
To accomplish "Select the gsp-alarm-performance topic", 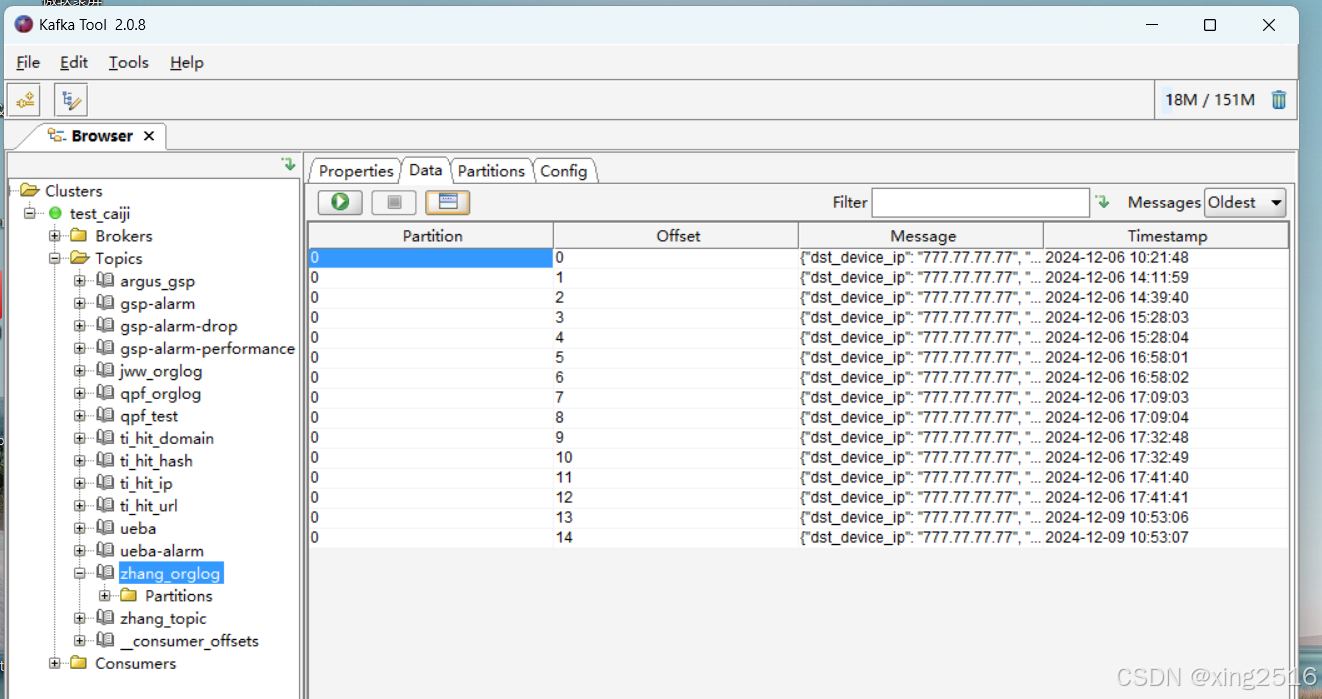I will click(207, 348).
